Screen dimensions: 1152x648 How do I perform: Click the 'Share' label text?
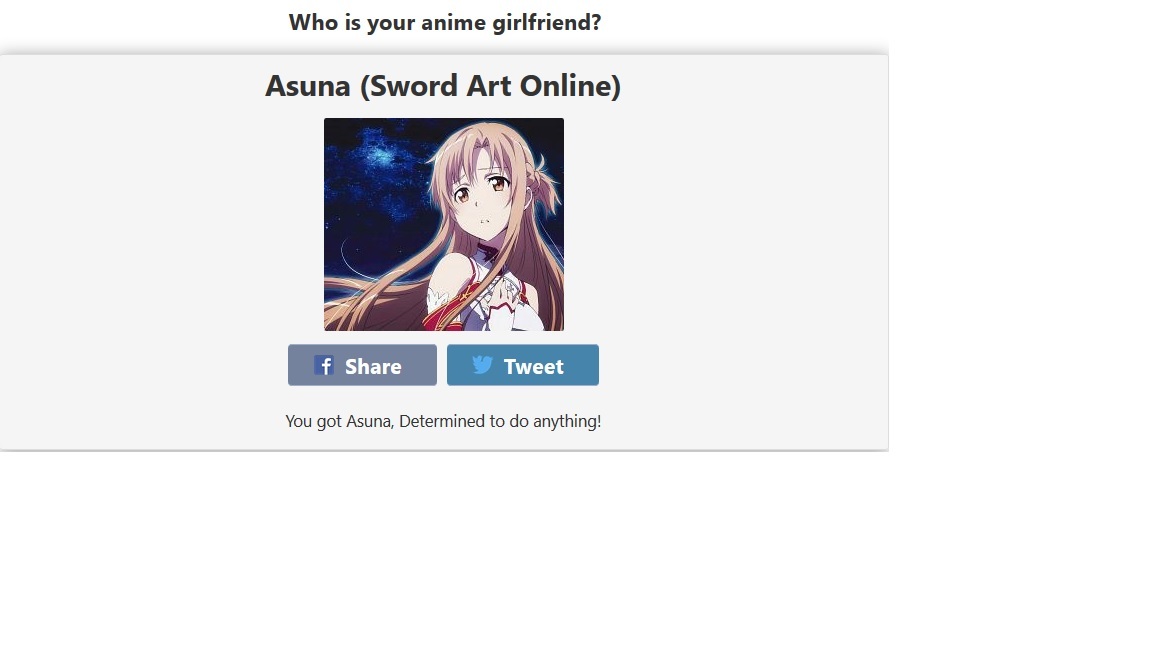[373, 367]
